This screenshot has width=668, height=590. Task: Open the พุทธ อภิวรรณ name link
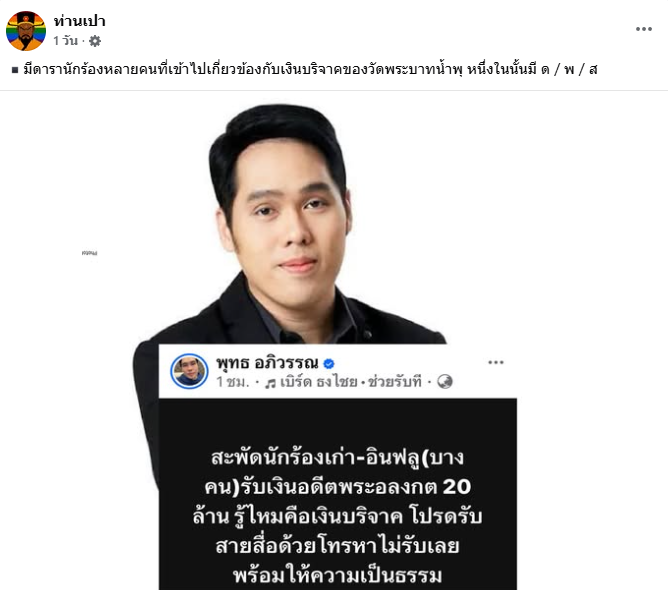point(267,363)
